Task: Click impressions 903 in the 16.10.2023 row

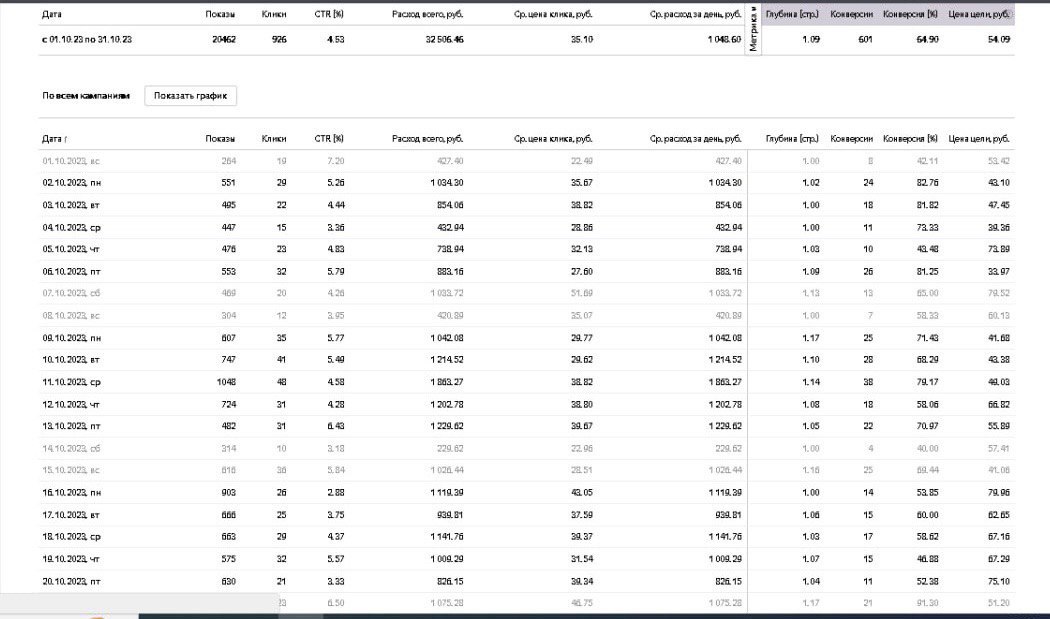Action: (x=228, y=493)
